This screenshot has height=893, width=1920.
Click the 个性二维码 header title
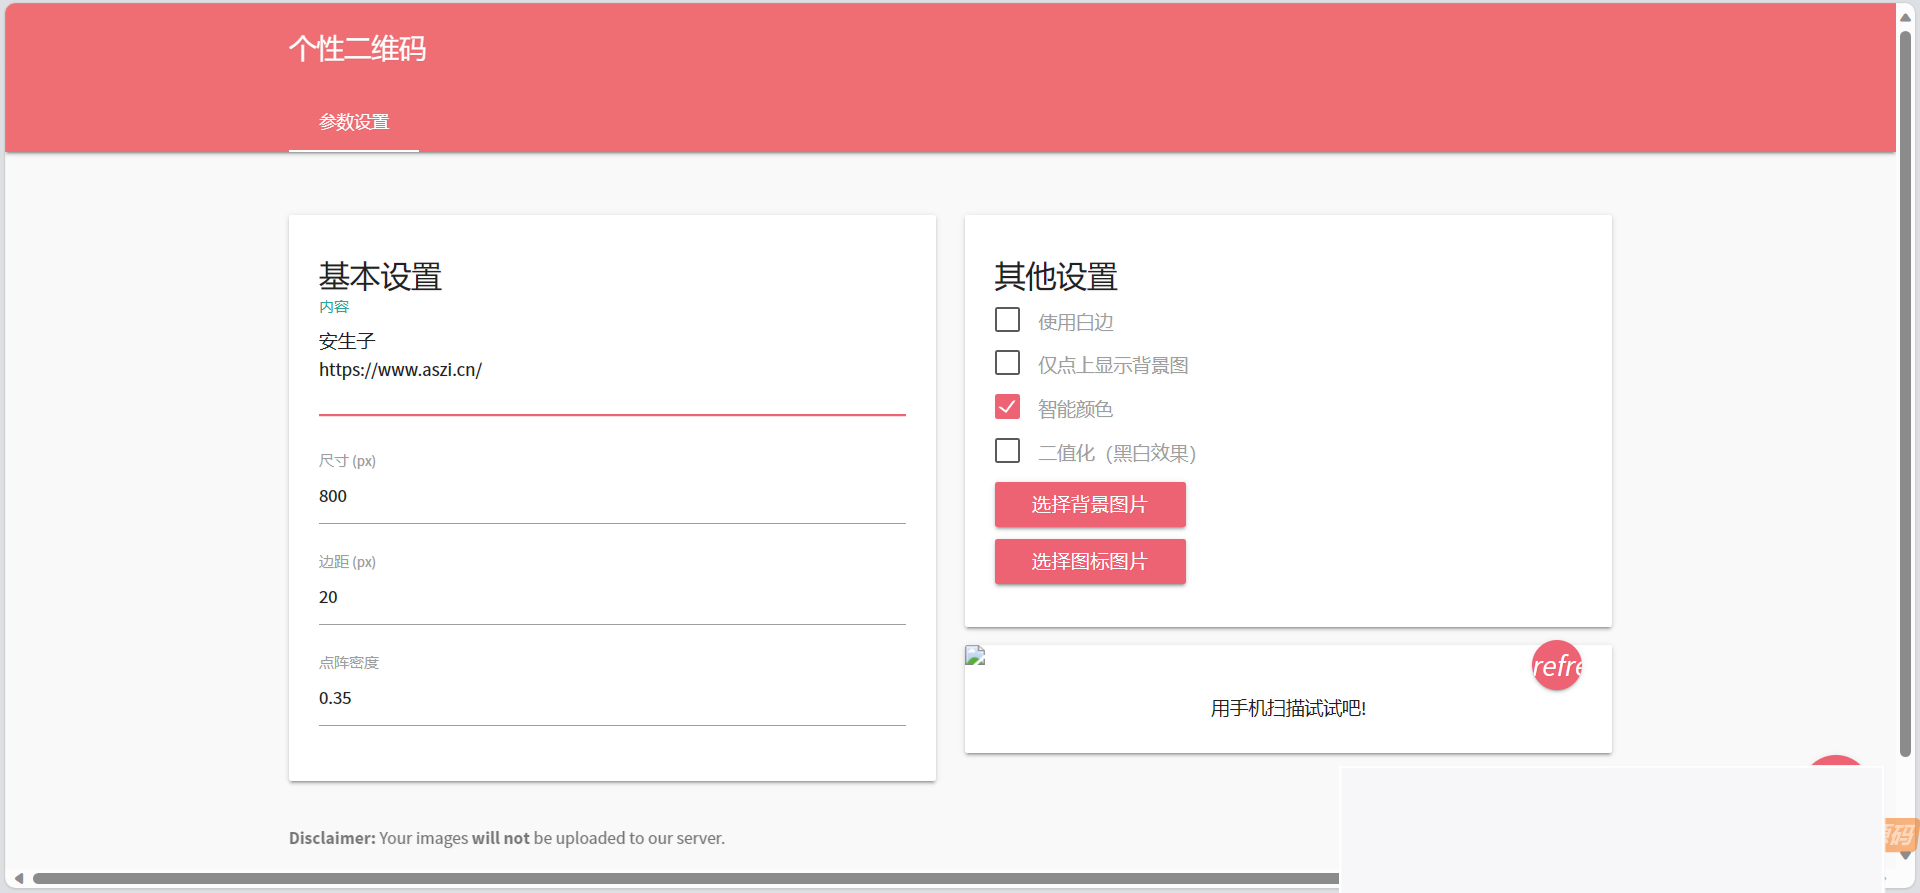357,49
